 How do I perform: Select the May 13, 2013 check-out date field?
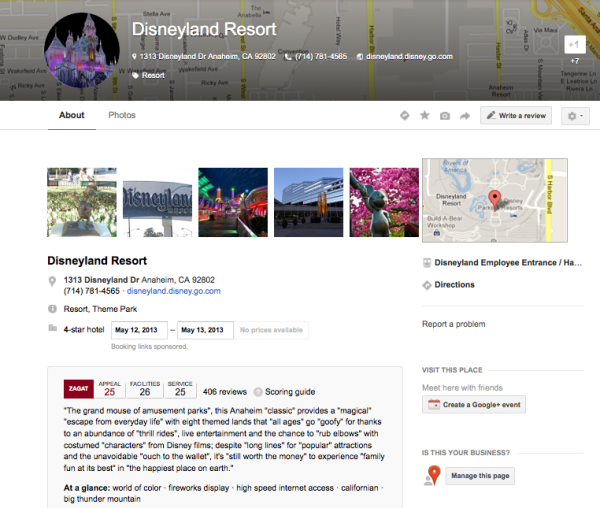point(205,330)
